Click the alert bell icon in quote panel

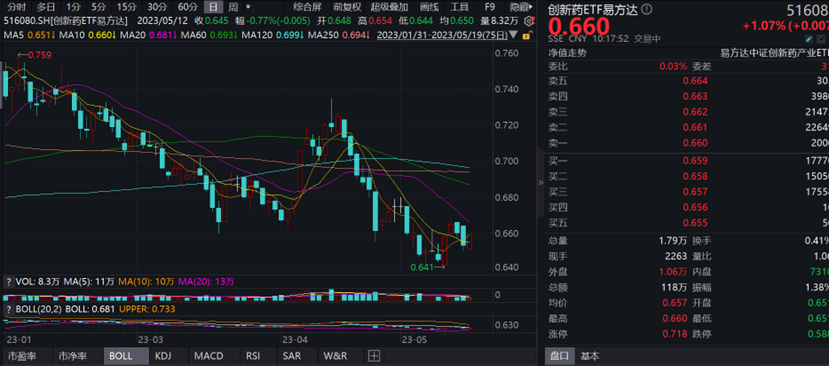[821, 39]
